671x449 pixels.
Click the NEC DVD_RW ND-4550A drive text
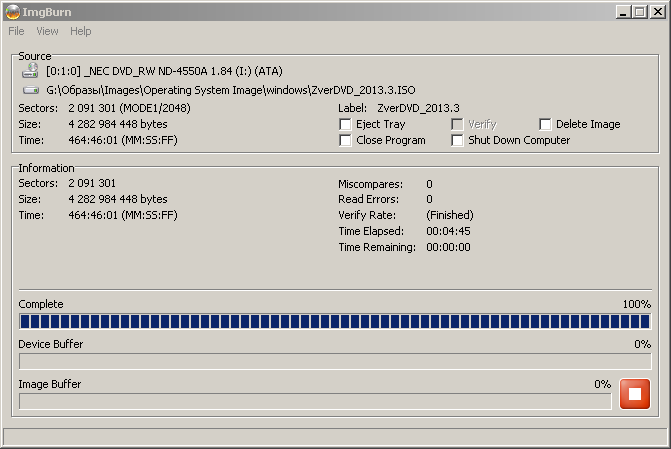(x=164, y=71)
